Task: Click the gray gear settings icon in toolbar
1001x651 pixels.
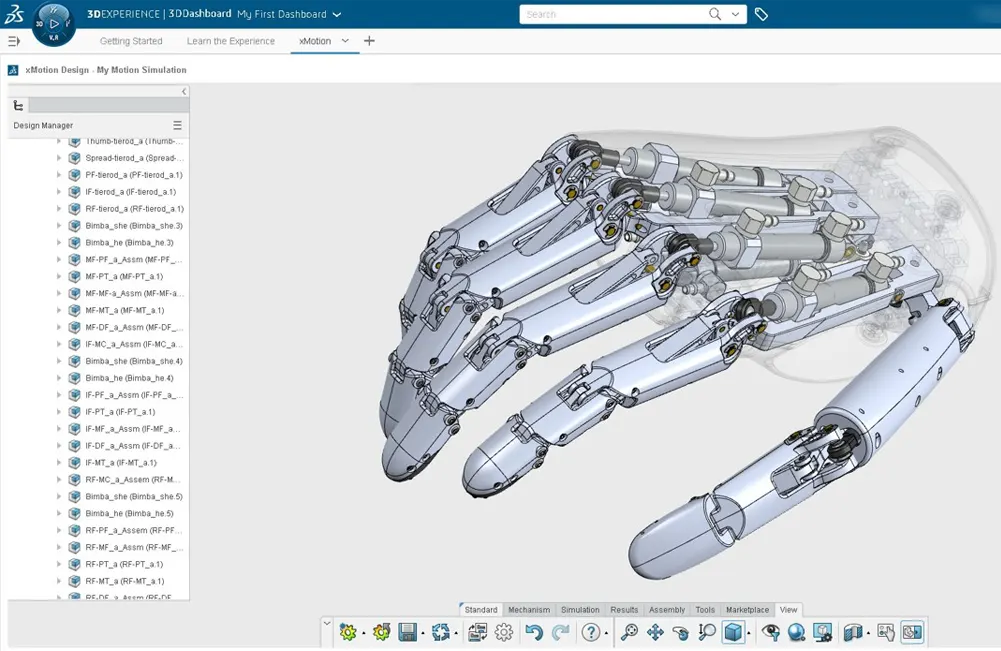Action: point(504,632)
